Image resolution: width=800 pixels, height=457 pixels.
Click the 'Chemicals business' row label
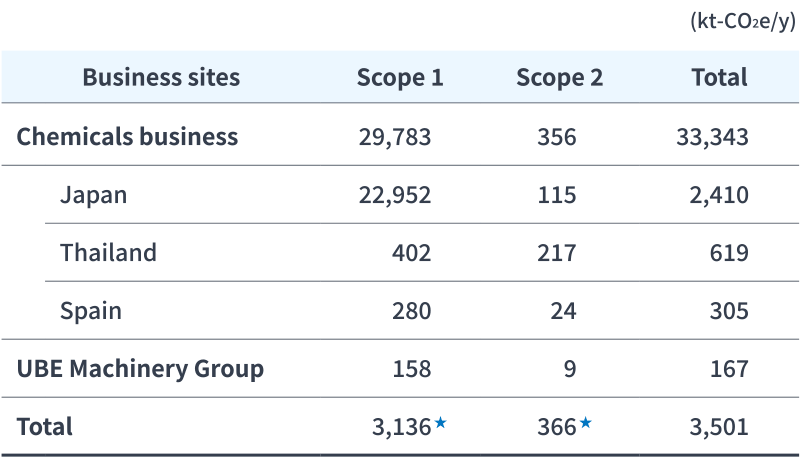pyautogui.click(x=127, y=137)
